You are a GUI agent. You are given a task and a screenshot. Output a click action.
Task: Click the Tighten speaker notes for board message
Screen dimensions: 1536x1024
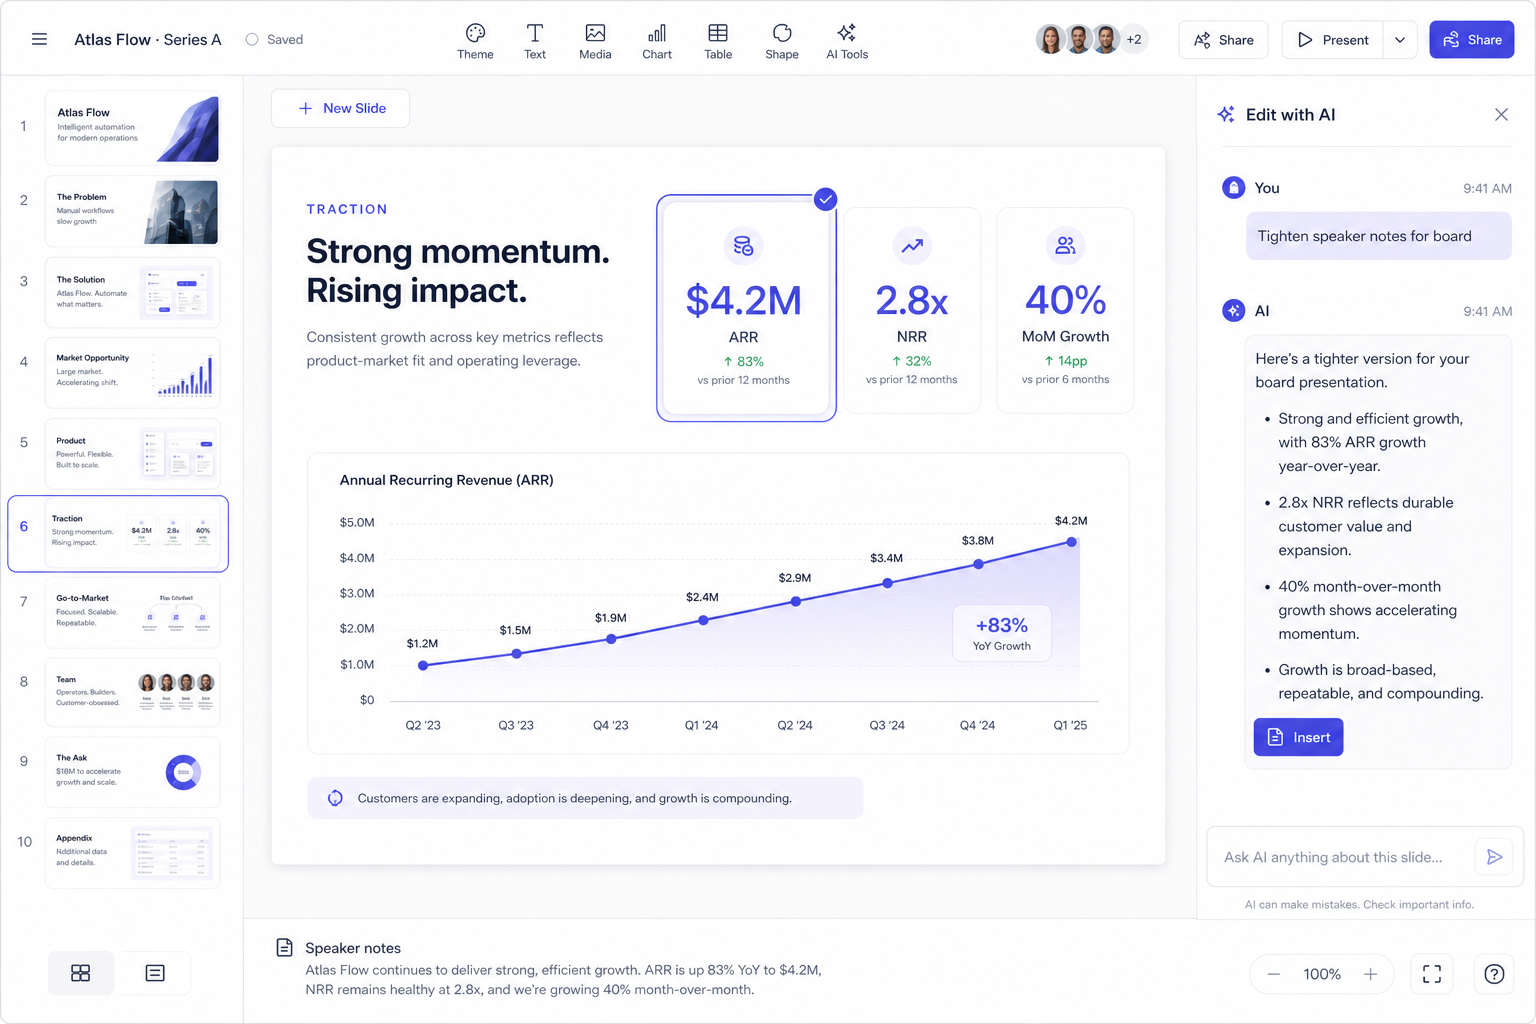click(x=1378, y=236)
